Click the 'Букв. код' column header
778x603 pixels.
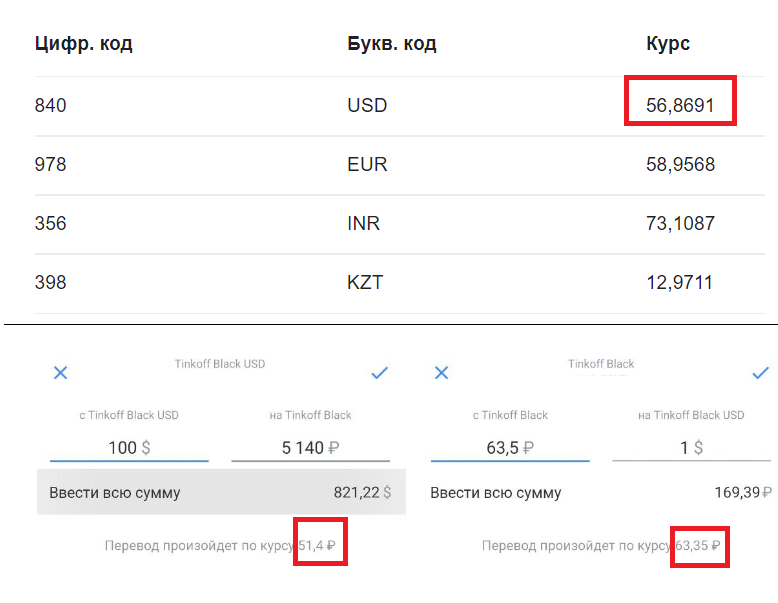[x=391, y=44]
